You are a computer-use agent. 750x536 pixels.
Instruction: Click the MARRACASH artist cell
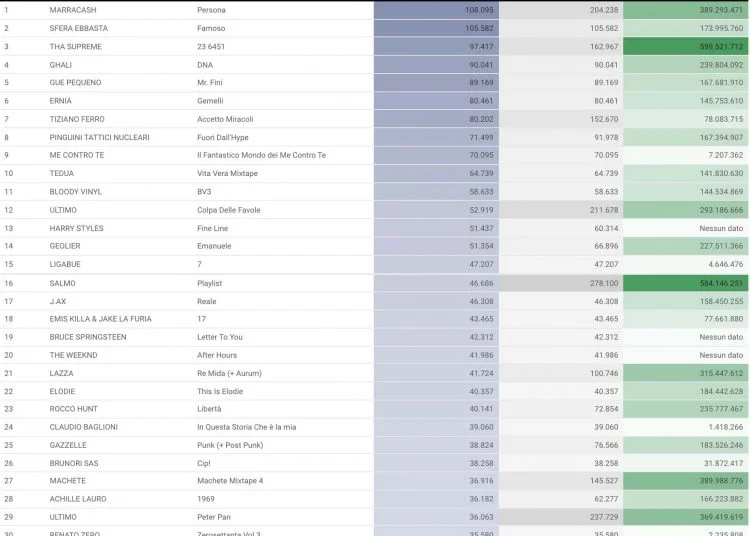(73, 10)
